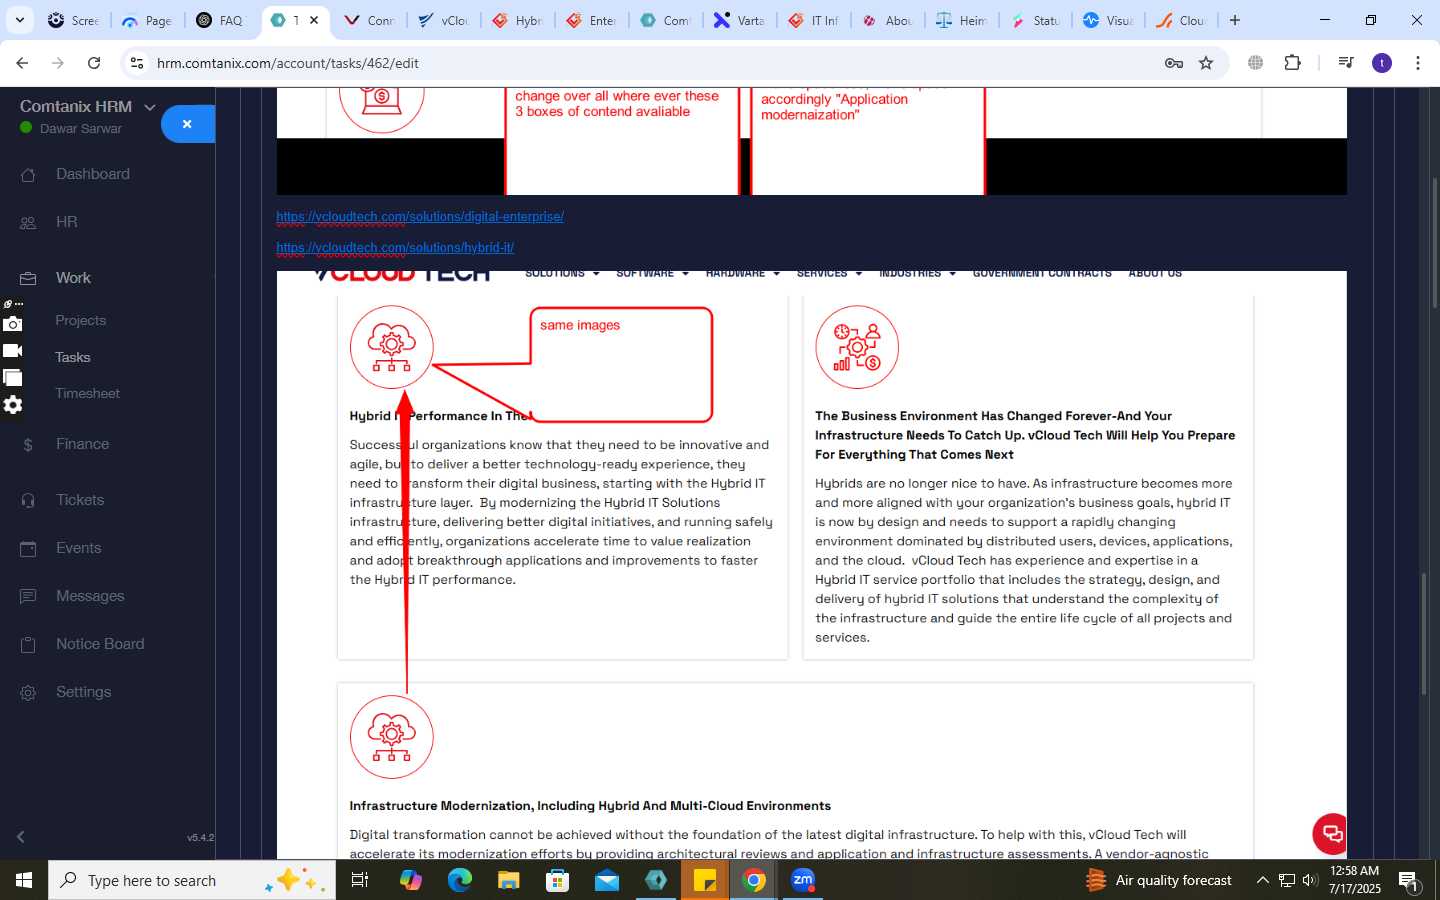Click the browser forward arrow
This screenshot has width=1440, height=900.
(x=58, y=63)
